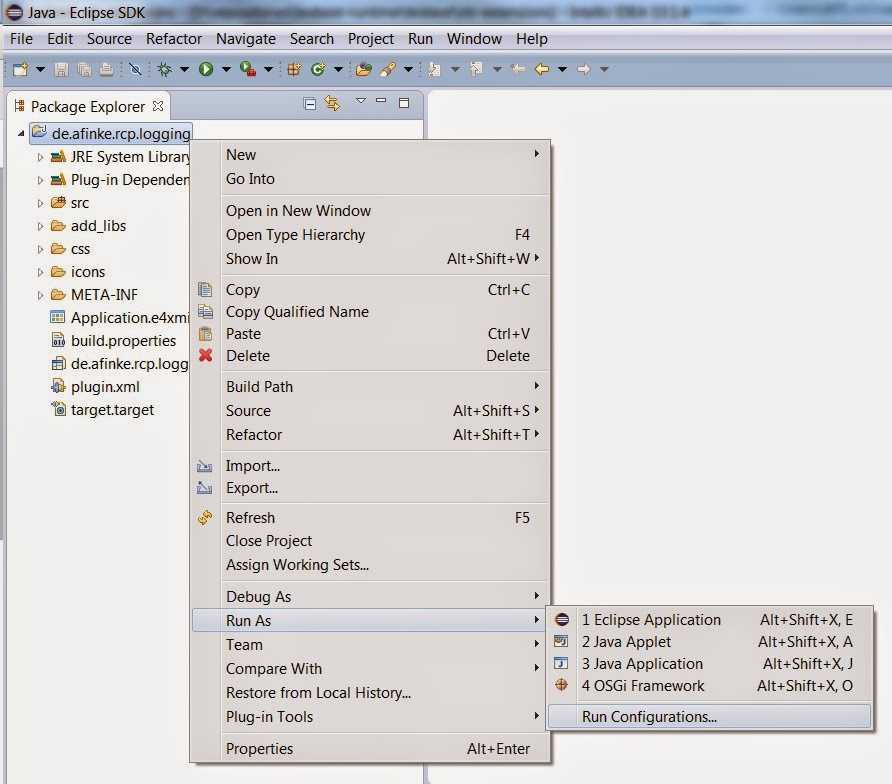This screenshot has width=892, height=784.
Task: Select 3 Java Application run option
Action: coord(709,664)
